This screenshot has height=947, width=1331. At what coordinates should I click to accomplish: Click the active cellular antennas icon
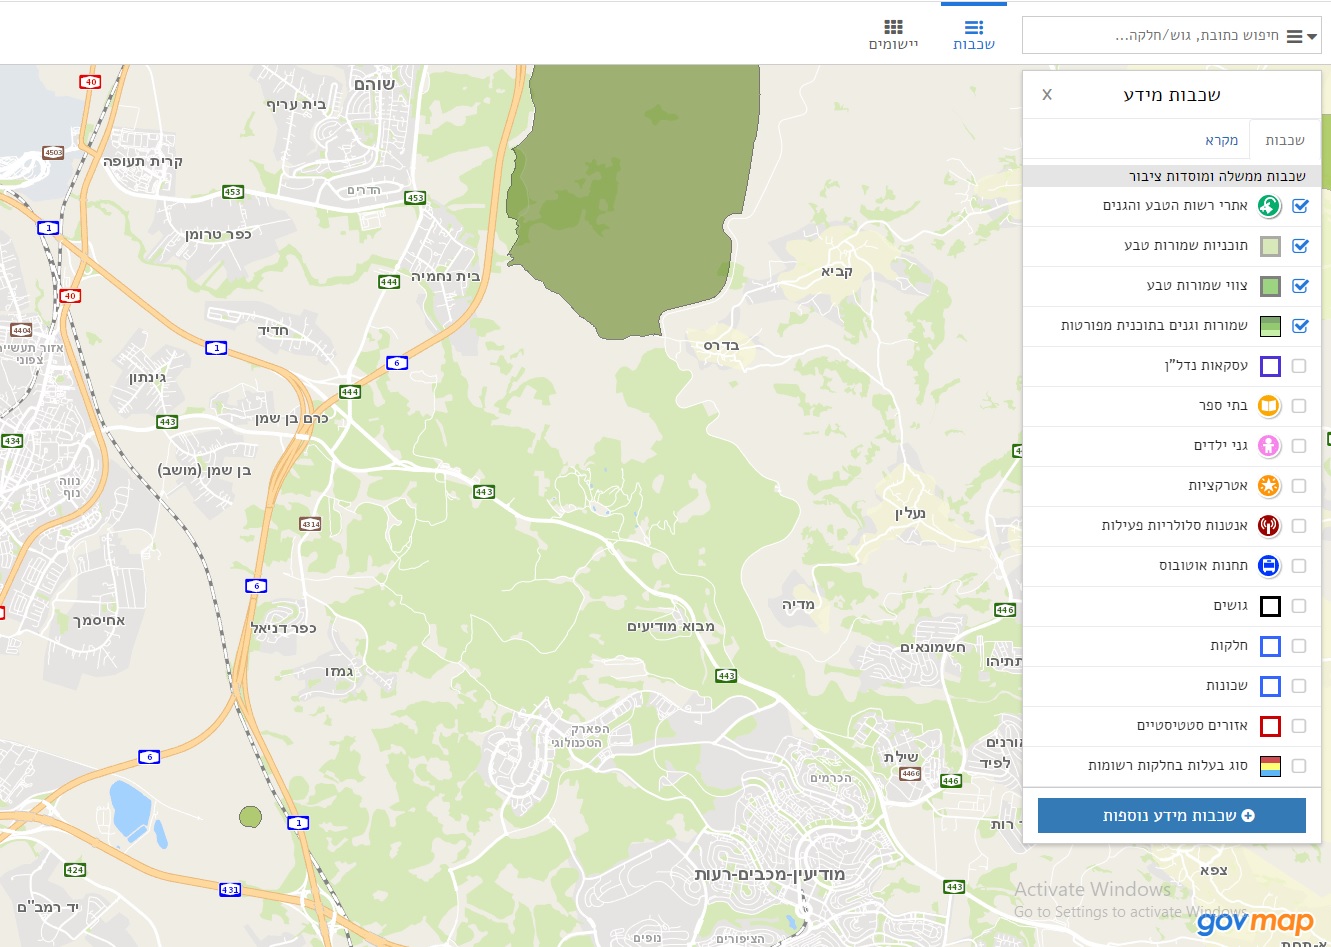tap(1269, 526)
